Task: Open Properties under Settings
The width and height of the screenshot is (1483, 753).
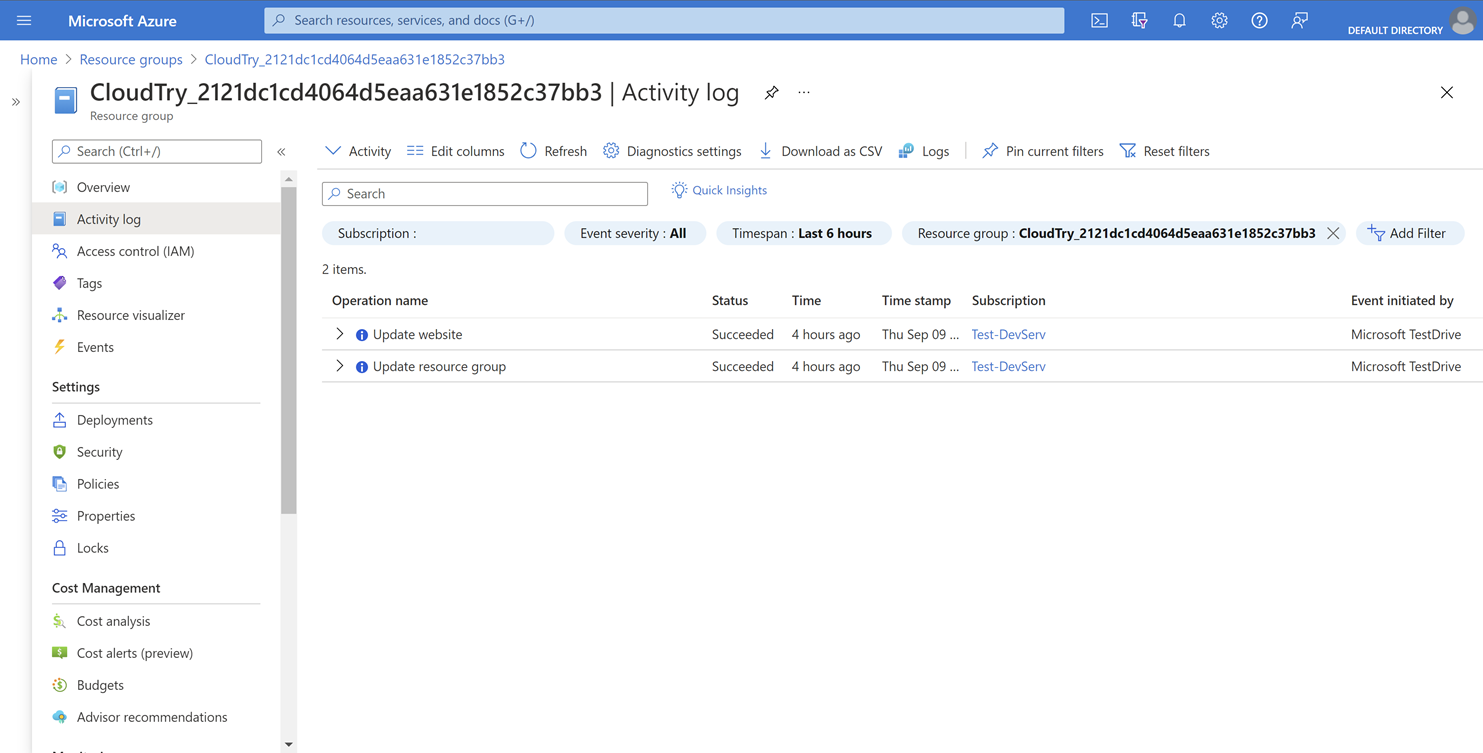Action: (x=156, y=516)
